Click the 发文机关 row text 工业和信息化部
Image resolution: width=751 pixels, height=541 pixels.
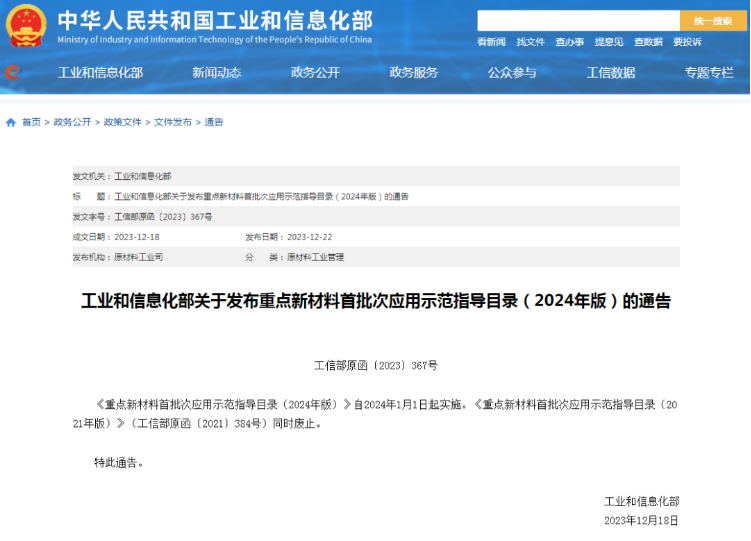click(143, 177)
